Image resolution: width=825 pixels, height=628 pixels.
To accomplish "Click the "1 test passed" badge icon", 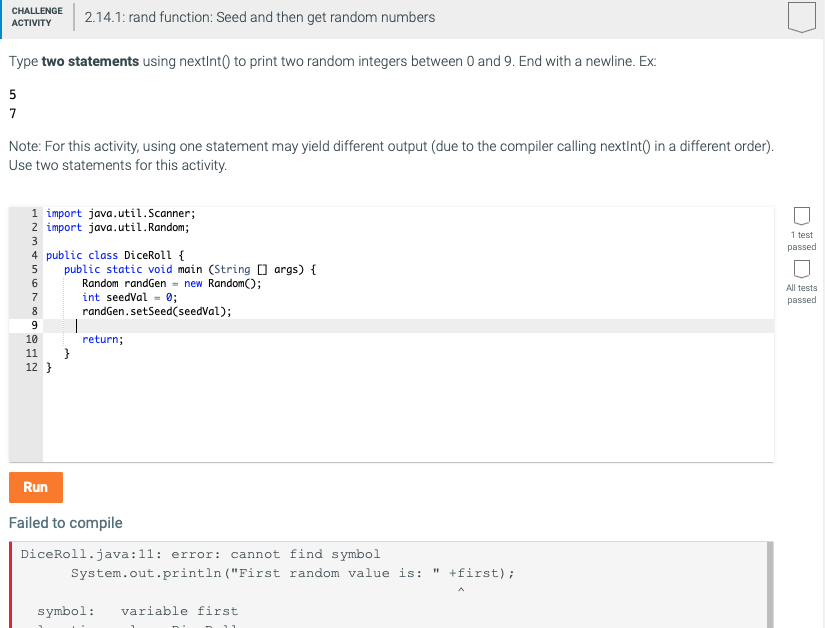I will [802, 217].
